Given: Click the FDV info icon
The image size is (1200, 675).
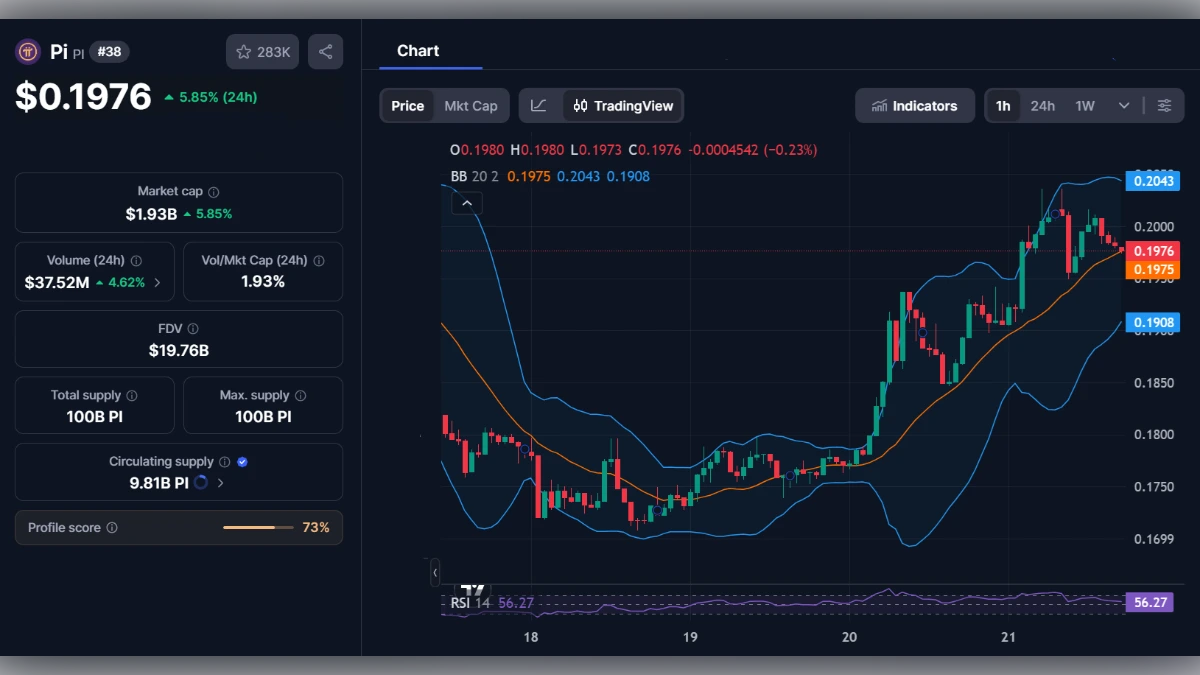Looking at the screenshot, I should pos(193,329).
